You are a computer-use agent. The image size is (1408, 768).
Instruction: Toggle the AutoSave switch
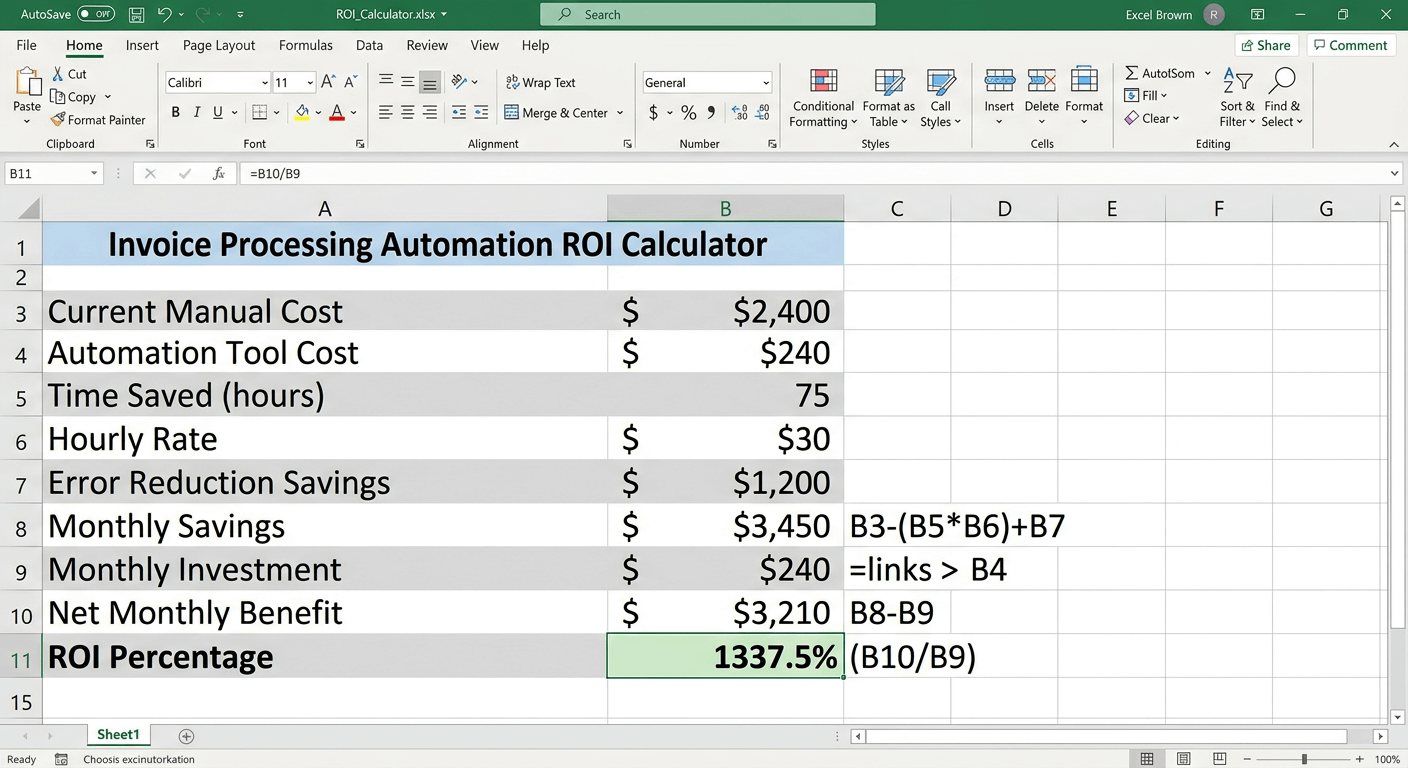pyautogui.click(x=95, y=15)
